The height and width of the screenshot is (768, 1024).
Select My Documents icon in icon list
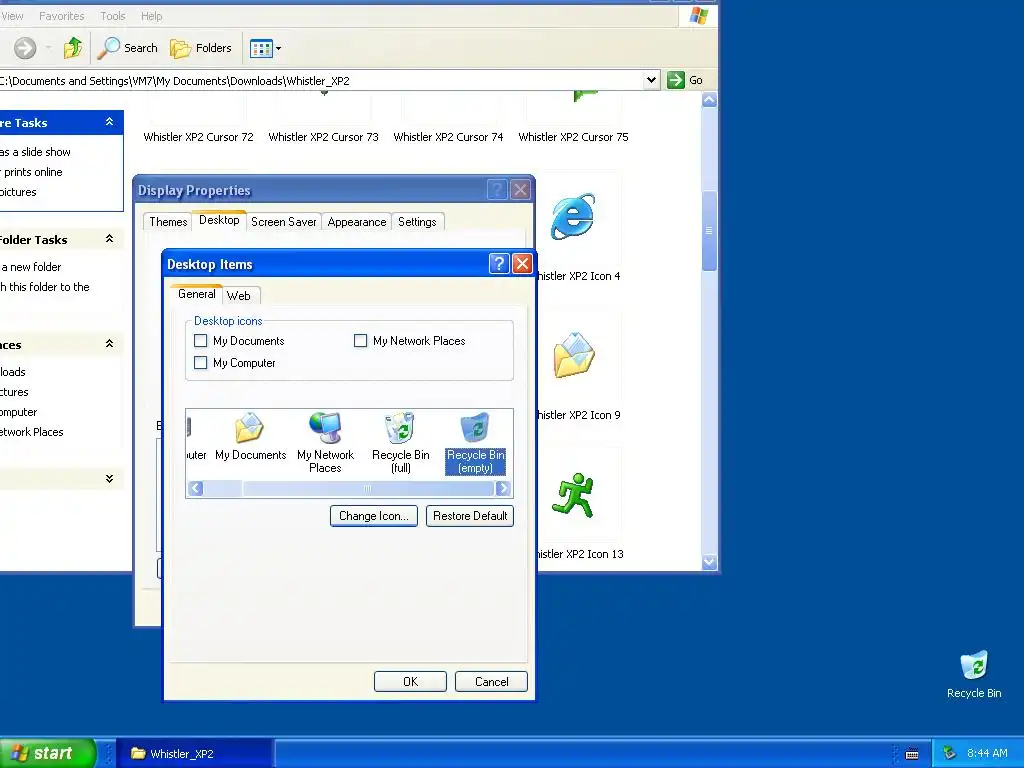[x=250, y=437]
